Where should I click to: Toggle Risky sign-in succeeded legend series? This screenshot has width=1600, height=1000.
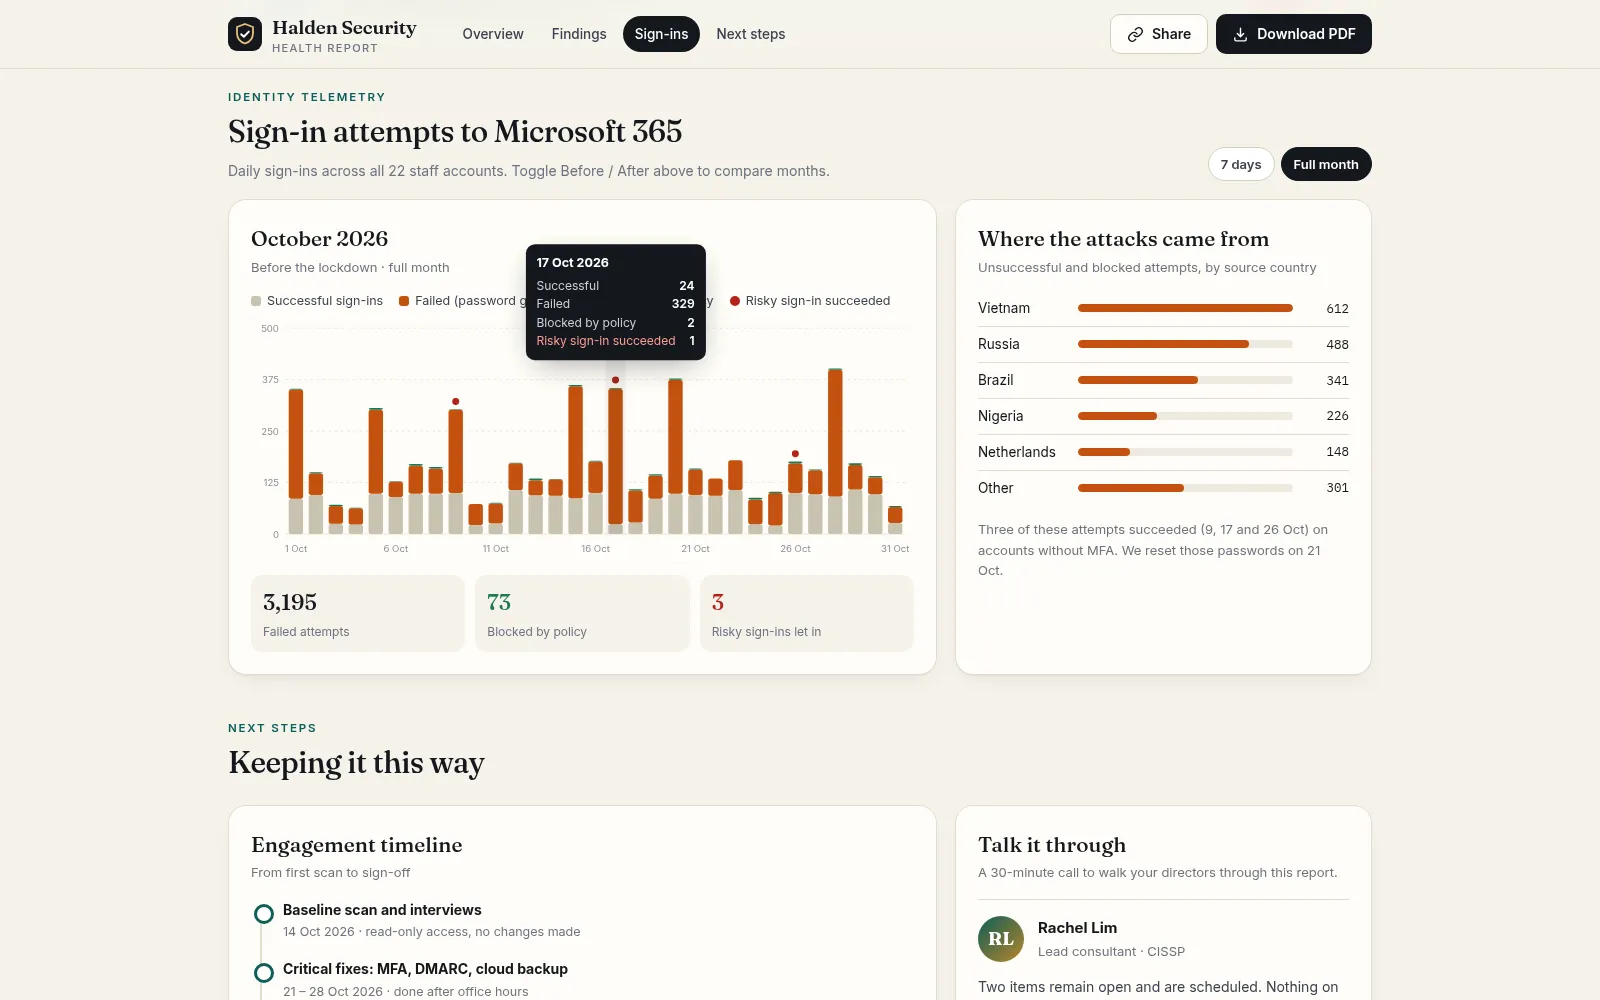click(x=810, y=301)
